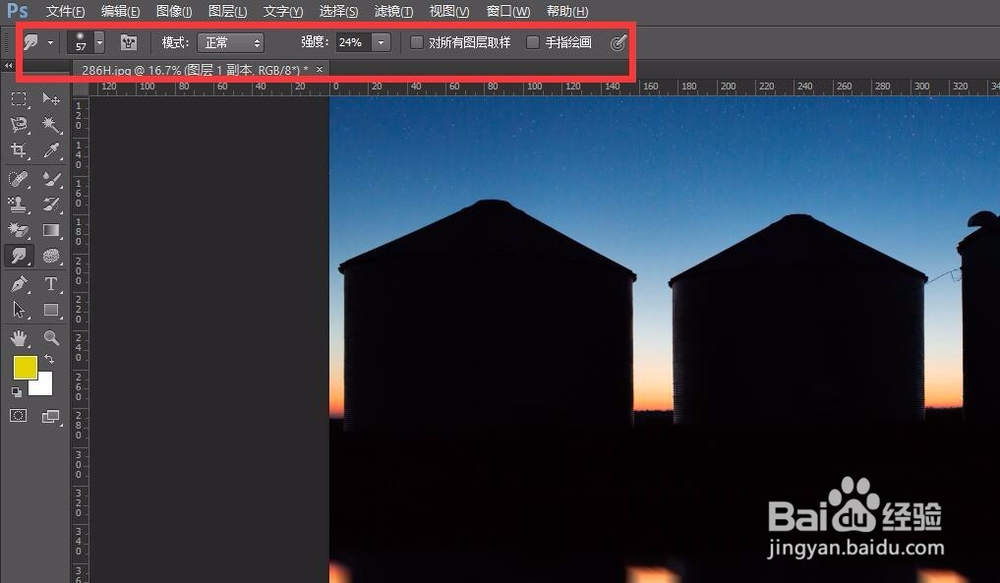Viewport: 1000px width, 583px height.
Task: Close the 286H.jpg document tab
Action: (x=320, y=69)
